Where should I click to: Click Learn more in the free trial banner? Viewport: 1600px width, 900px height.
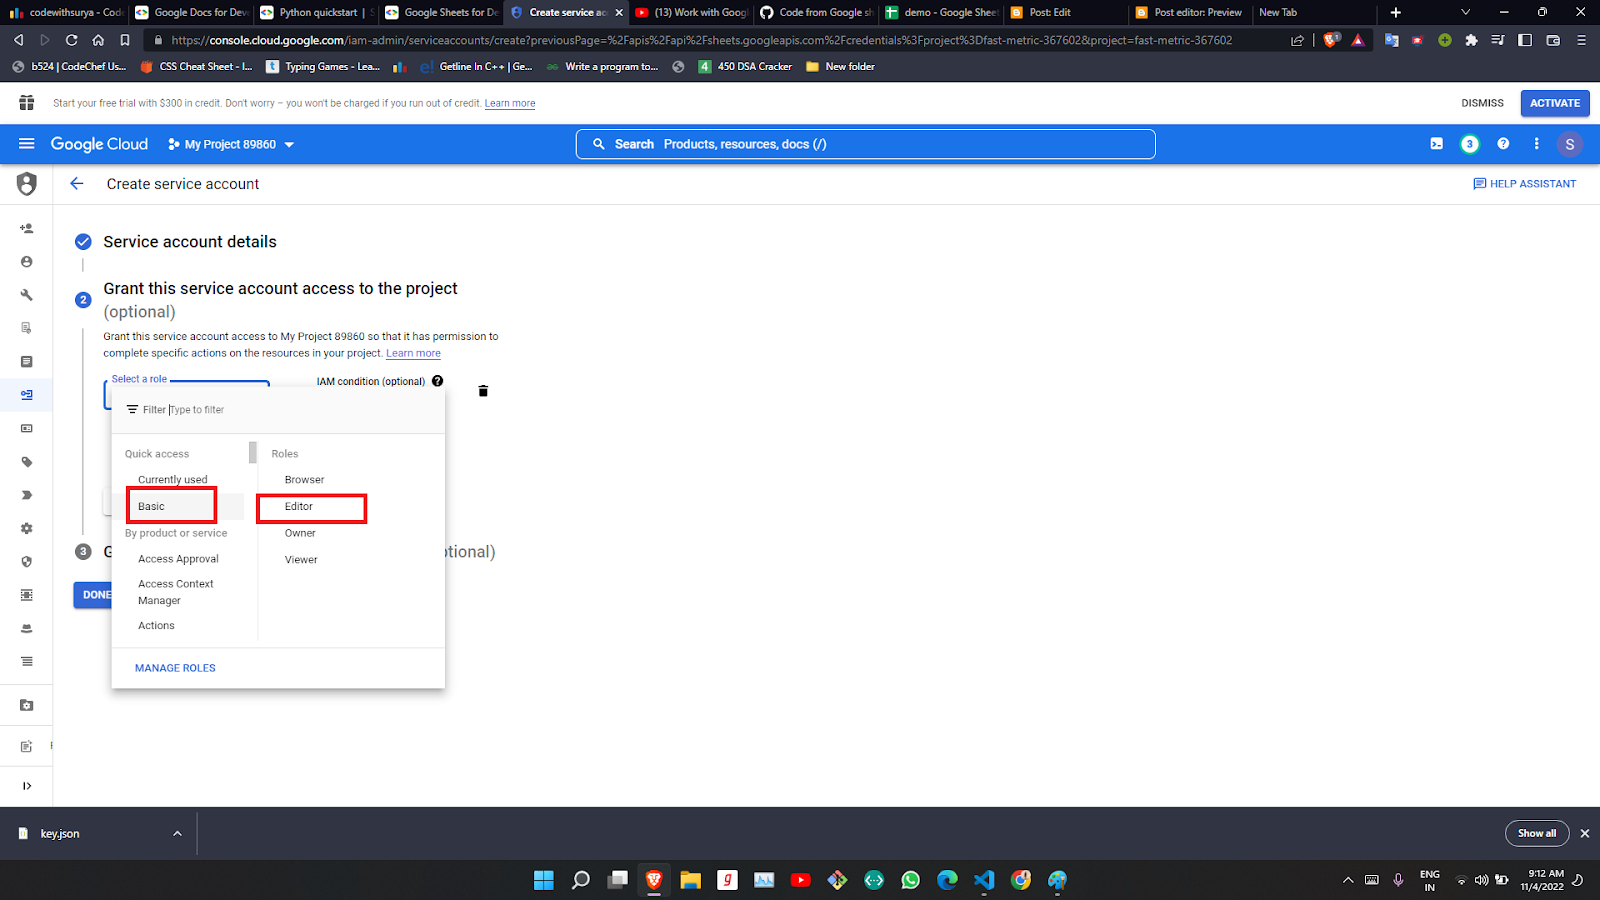[510, 103]
